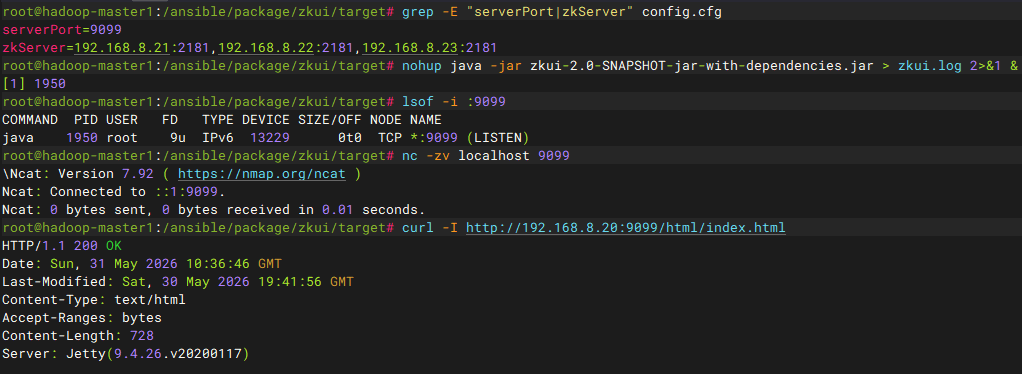Click the IPv6 type value
1022x374 pixels.
click(218, 138)
